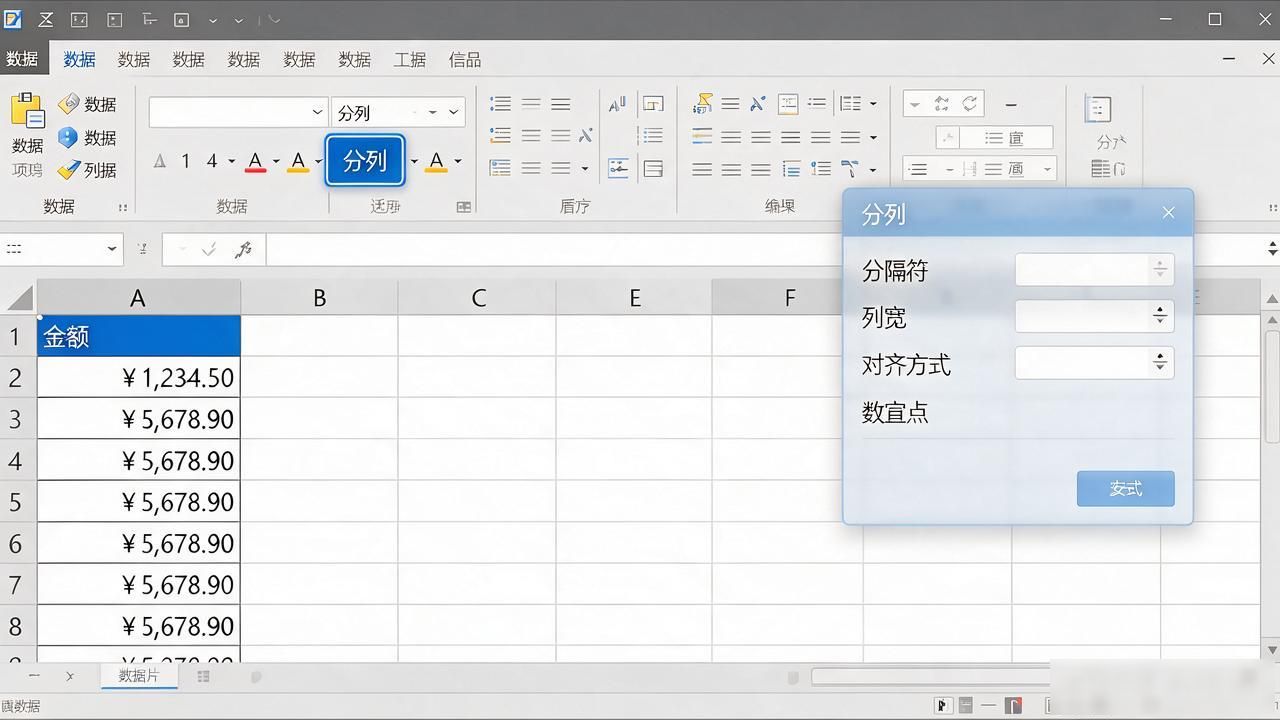Click the highlighter brush icon in the 编果 group
Image resolution: width=1280 pixels, height=720 pixels.
702,103
